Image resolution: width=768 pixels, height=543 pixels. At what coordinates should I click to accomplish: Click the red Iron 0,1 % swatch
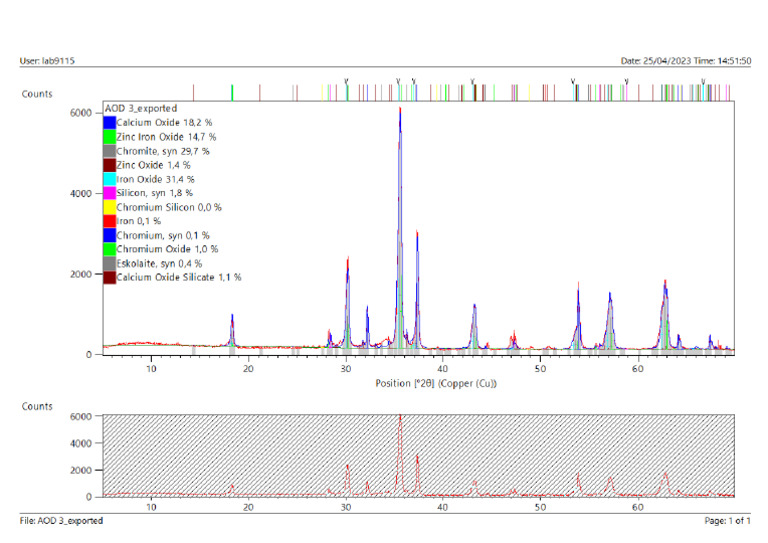(109, 220)
